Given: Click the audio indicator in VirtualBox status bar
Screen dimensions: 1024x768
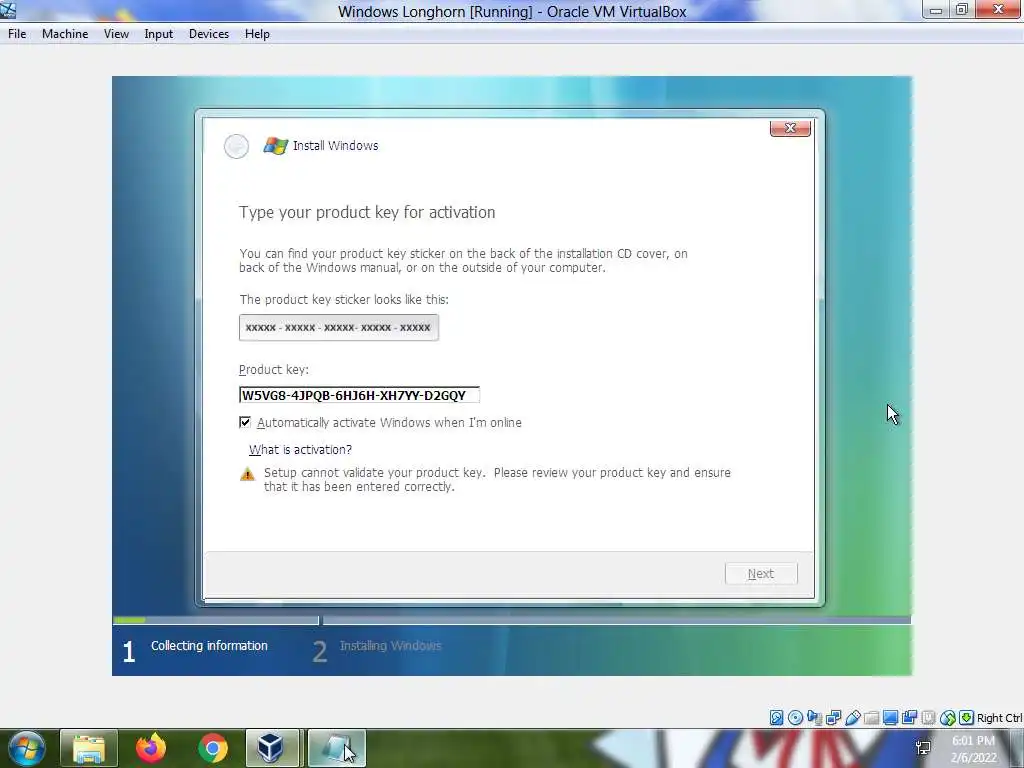Looking at the screenshot, I should (814, 718).
